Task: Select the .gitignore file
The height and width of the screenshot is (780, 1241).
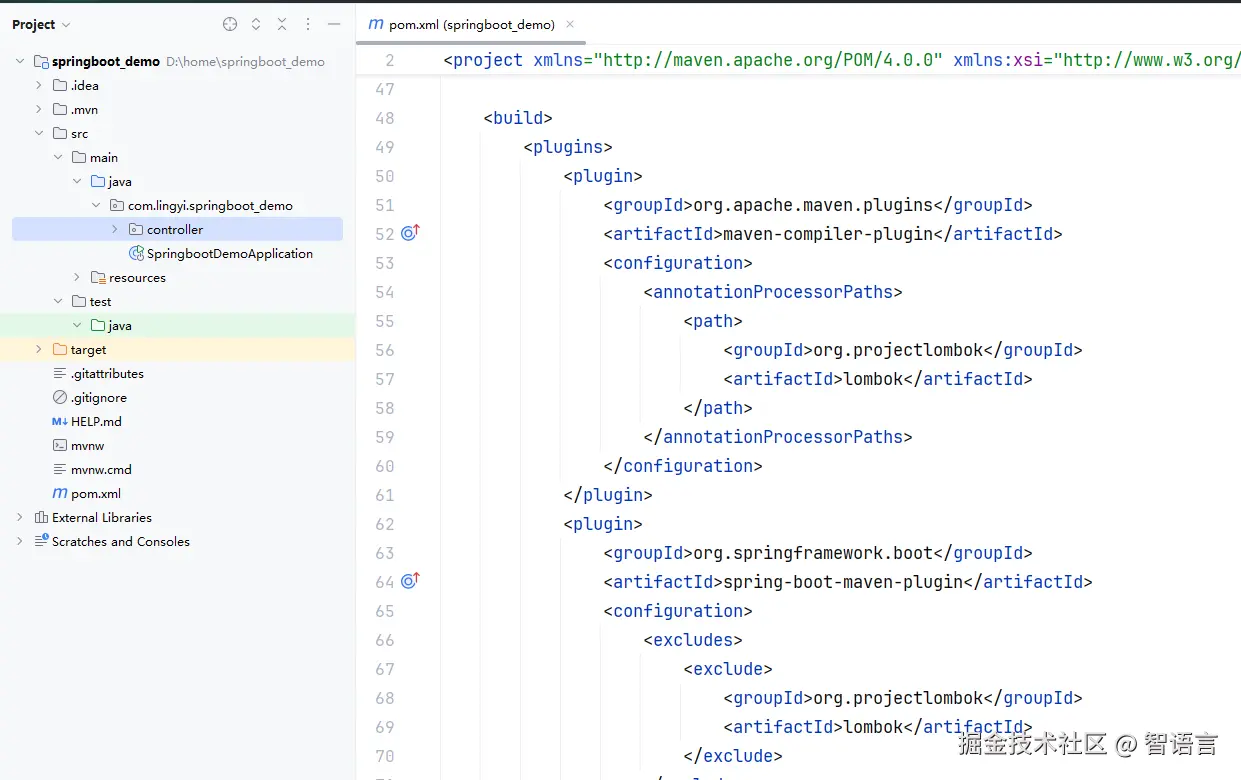Action: pos(98,398)
